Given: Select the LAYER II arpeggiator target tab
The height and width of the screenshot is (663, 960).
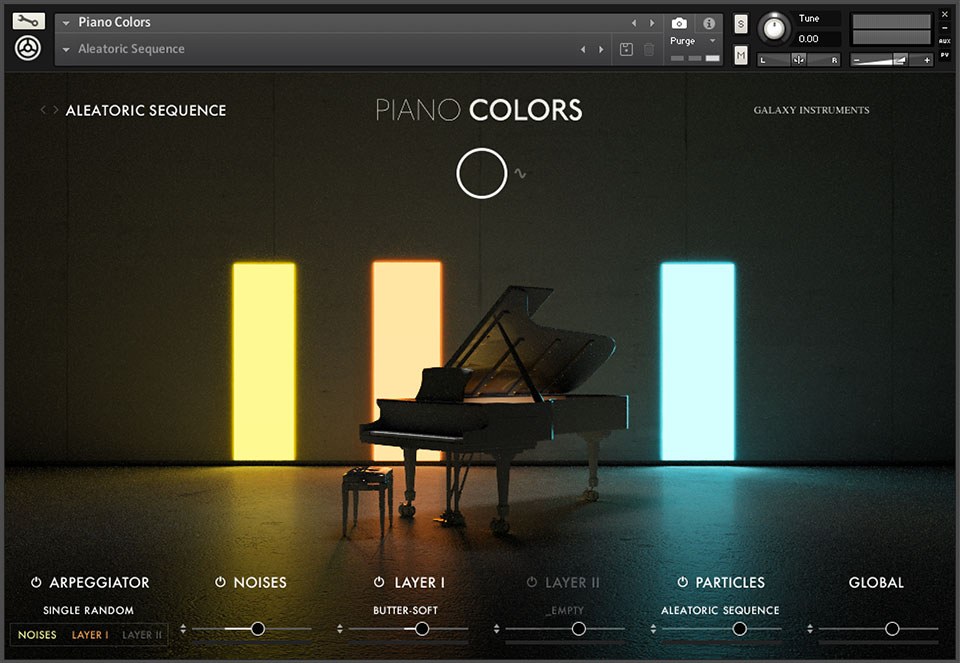Looking at the screenshot, I should tap(142, 635).
